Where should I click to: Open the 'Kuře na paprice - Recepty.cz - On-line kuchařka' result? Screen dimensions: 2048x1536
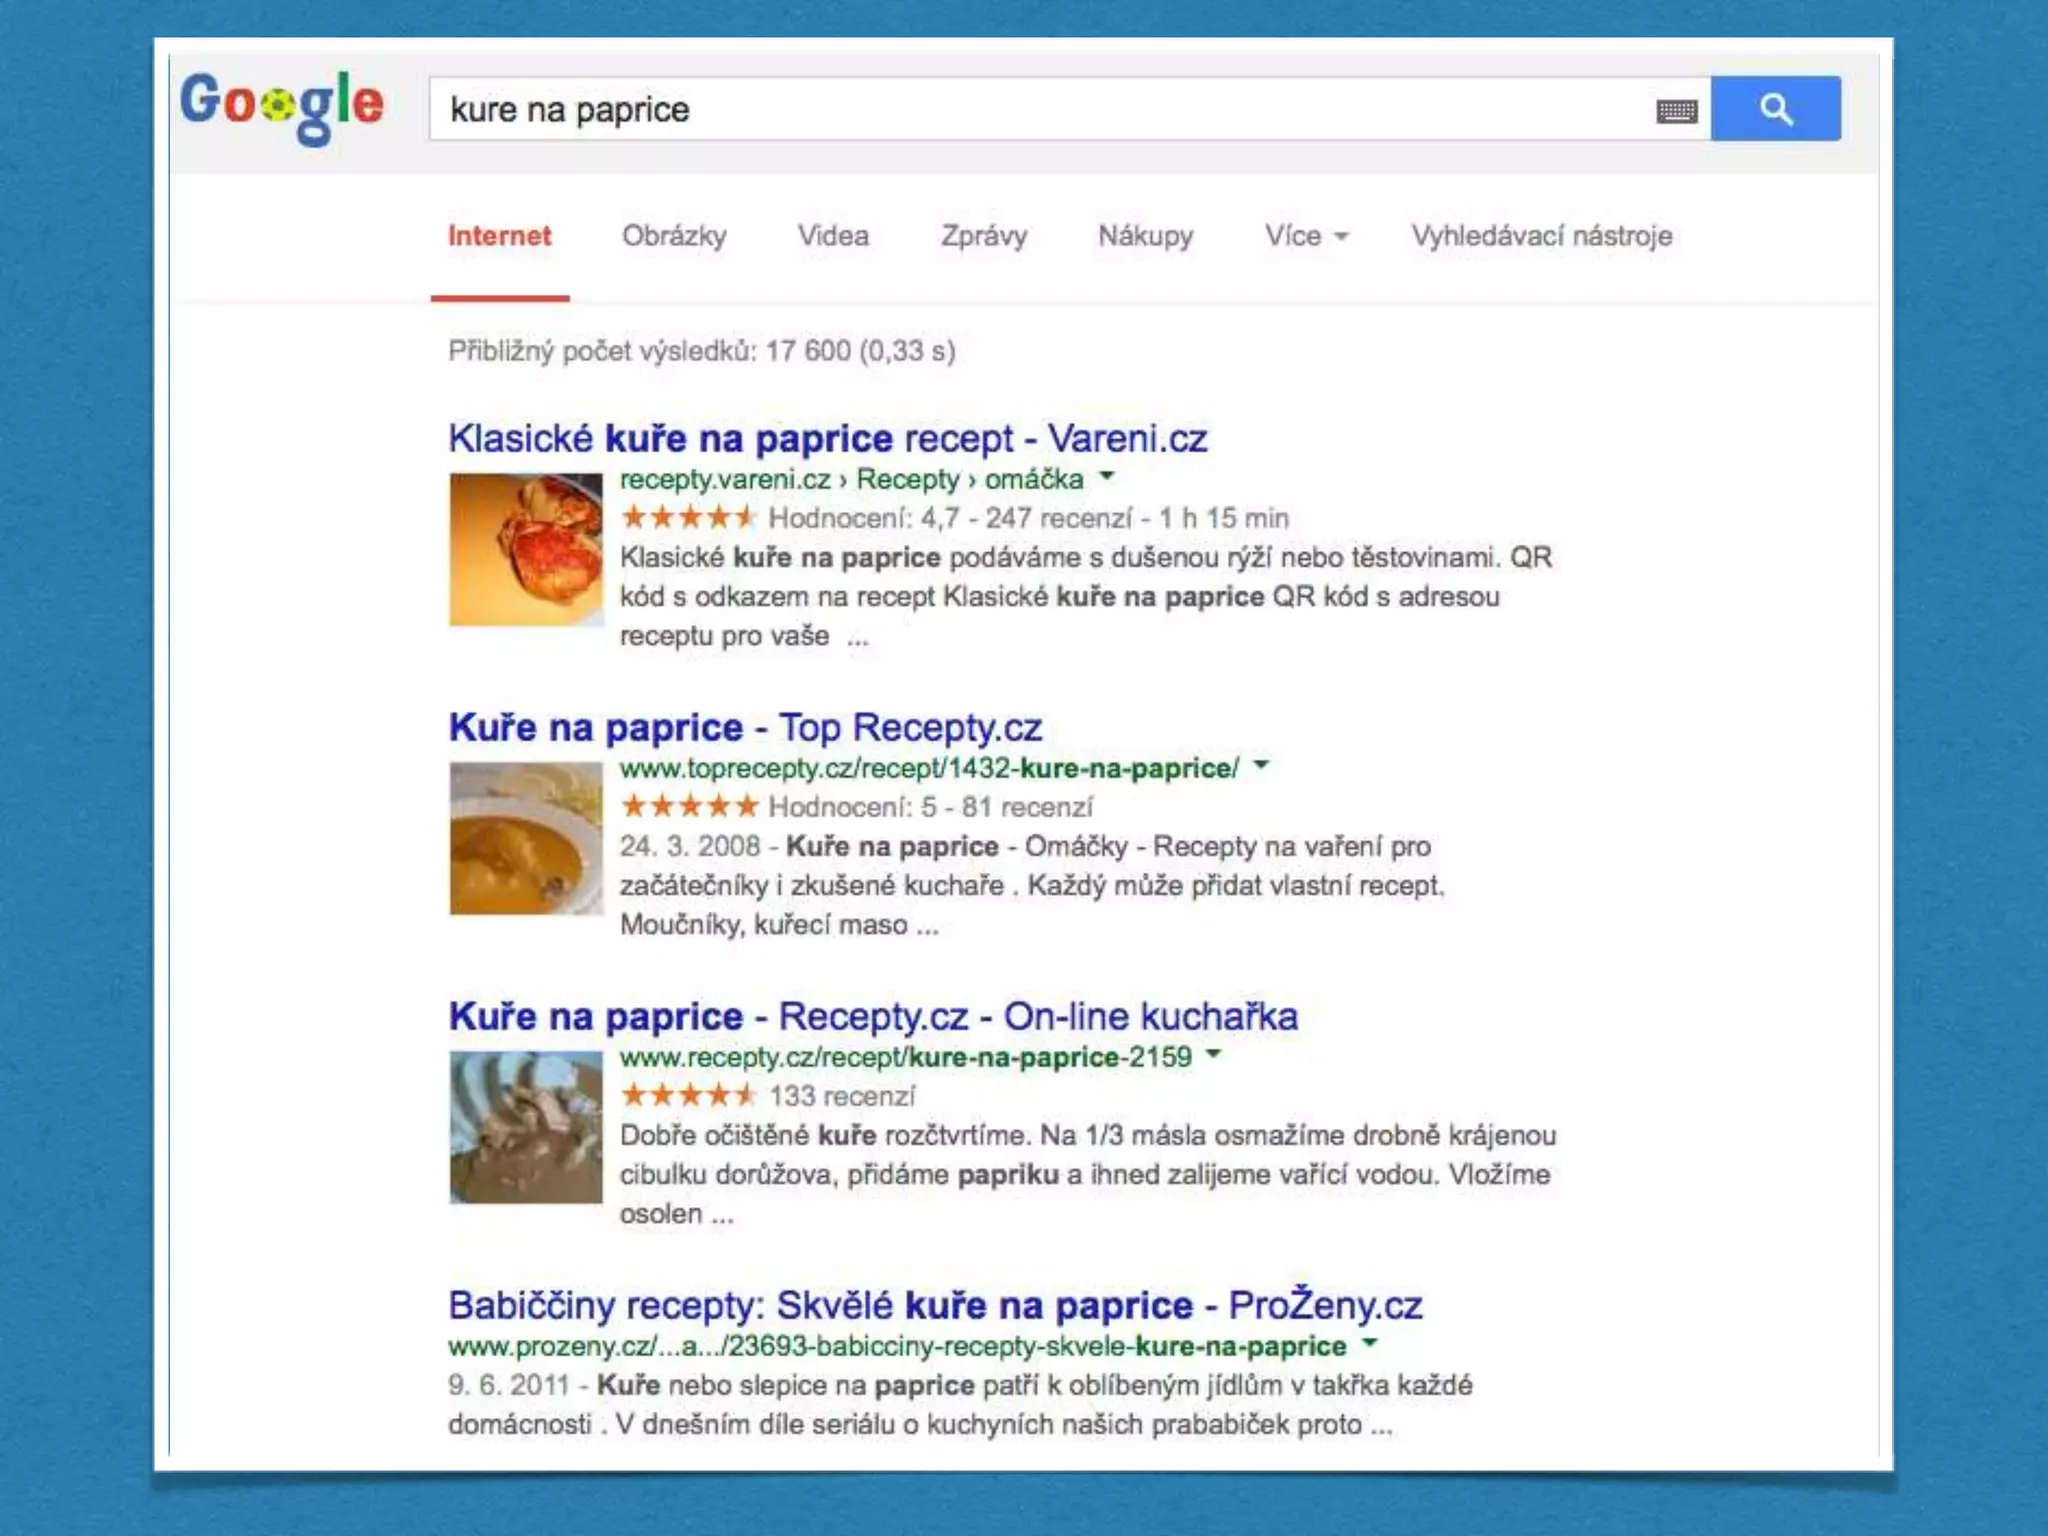(873, 1016)
